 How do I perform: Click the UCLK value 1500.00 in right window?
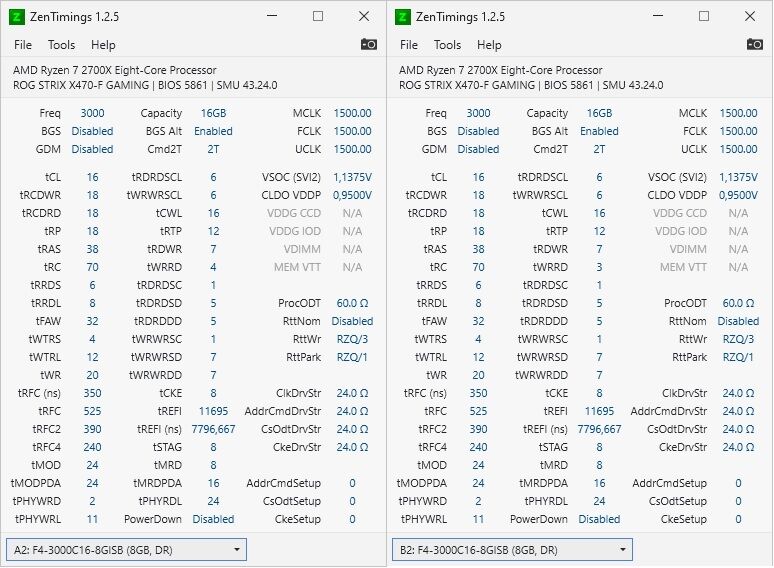coord(738,149)
